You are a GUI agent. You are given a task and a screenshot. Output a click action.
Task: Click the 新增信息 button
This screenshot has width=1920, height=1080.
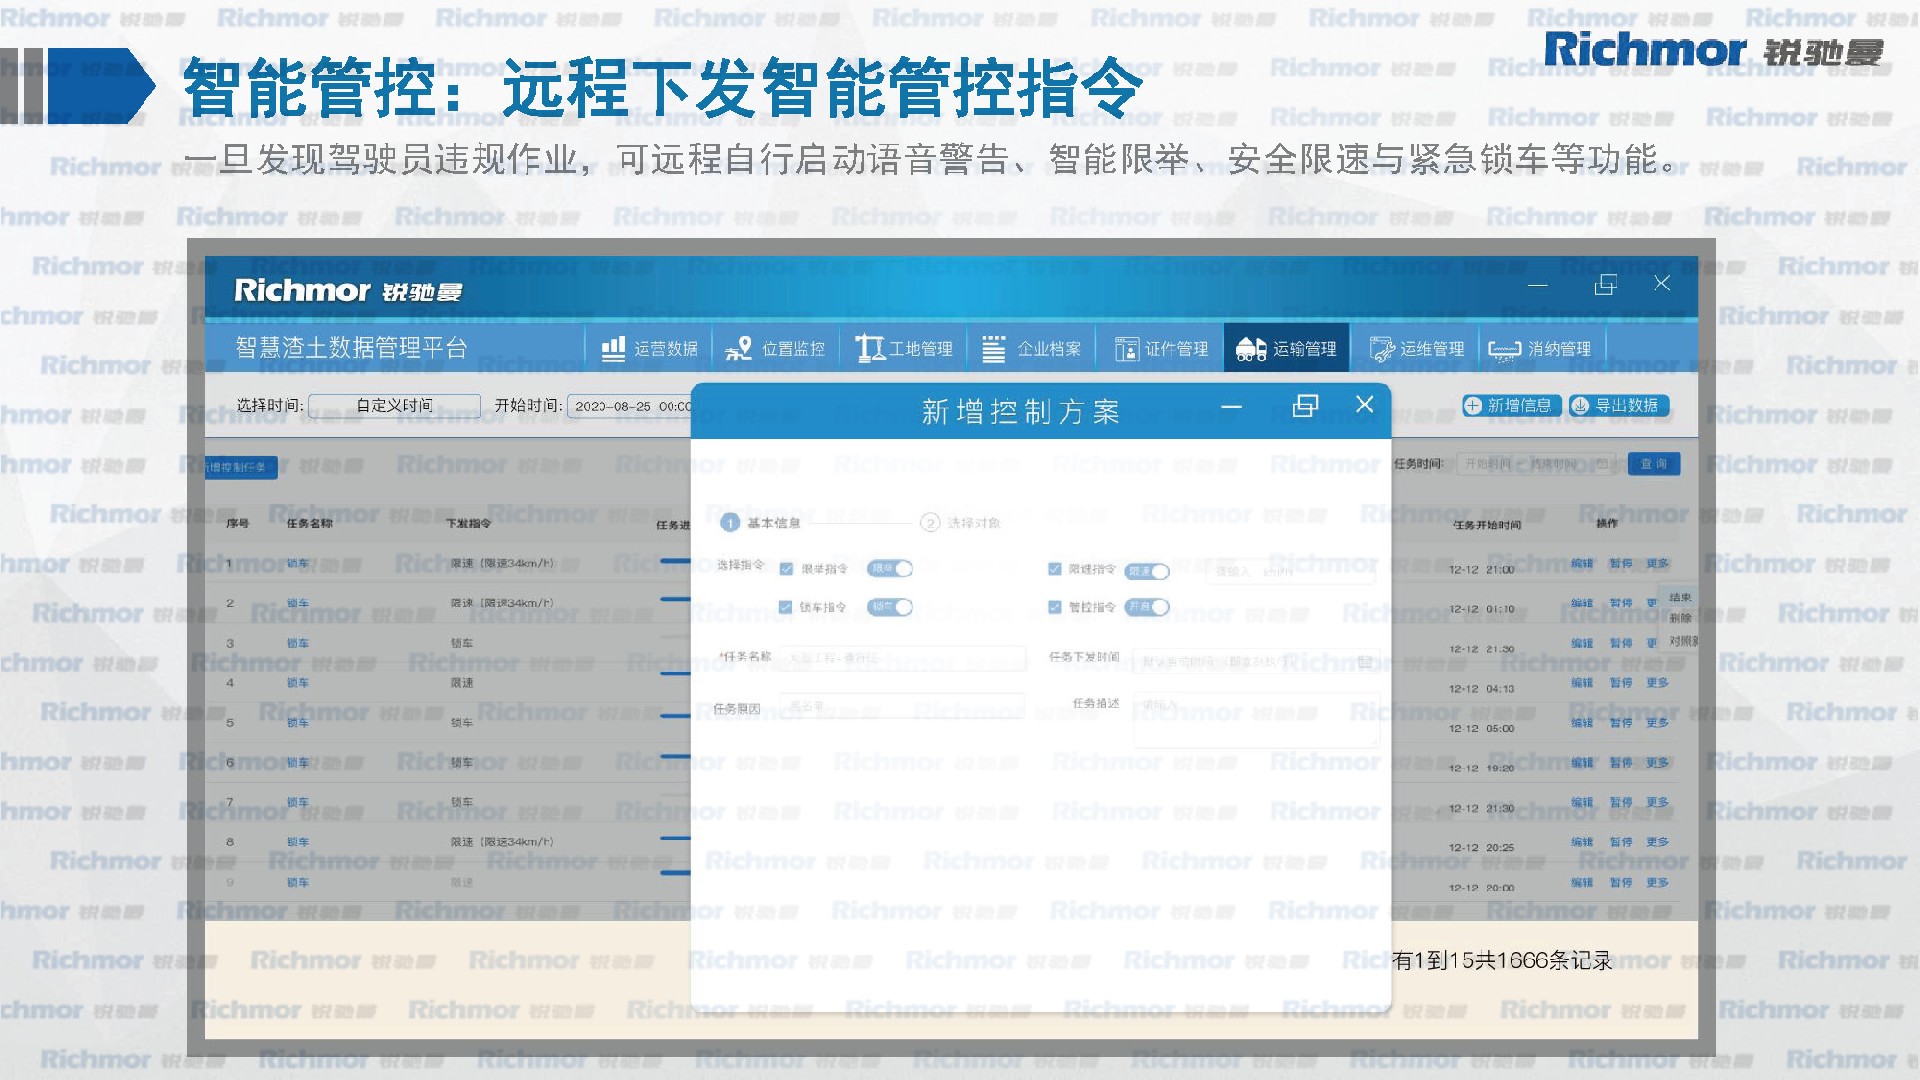click(x=1510, y=405)
